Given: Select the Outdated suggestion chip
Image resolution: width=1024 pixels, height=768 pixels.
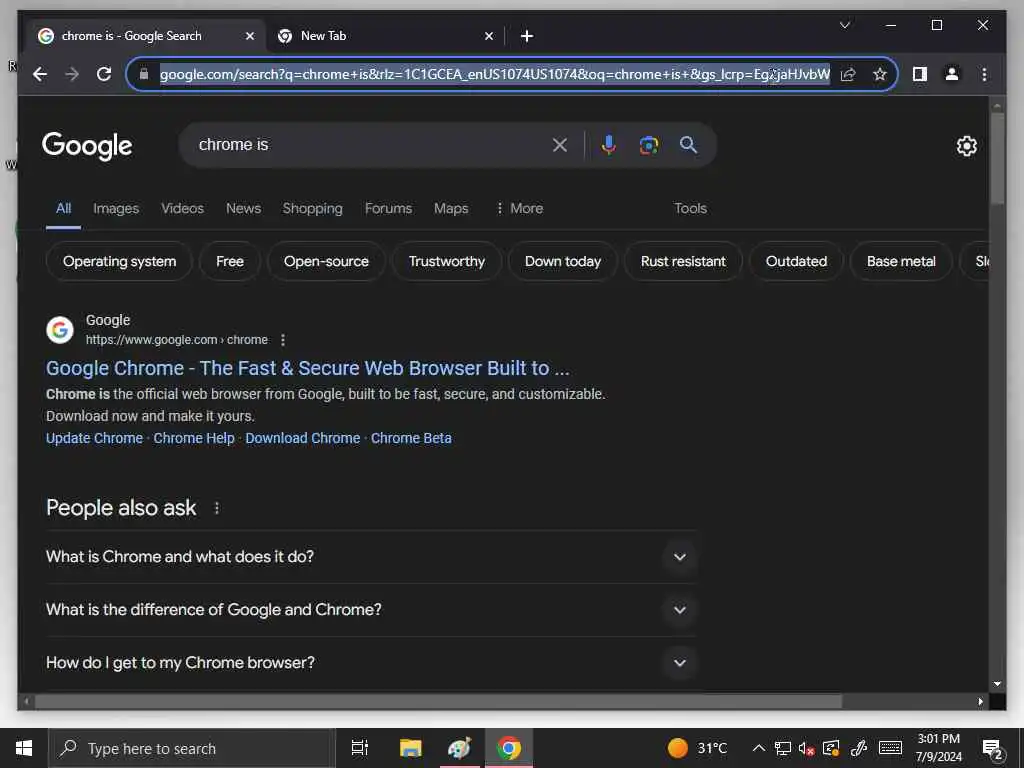Looking at the screenshot, I should tap(796, 261).
